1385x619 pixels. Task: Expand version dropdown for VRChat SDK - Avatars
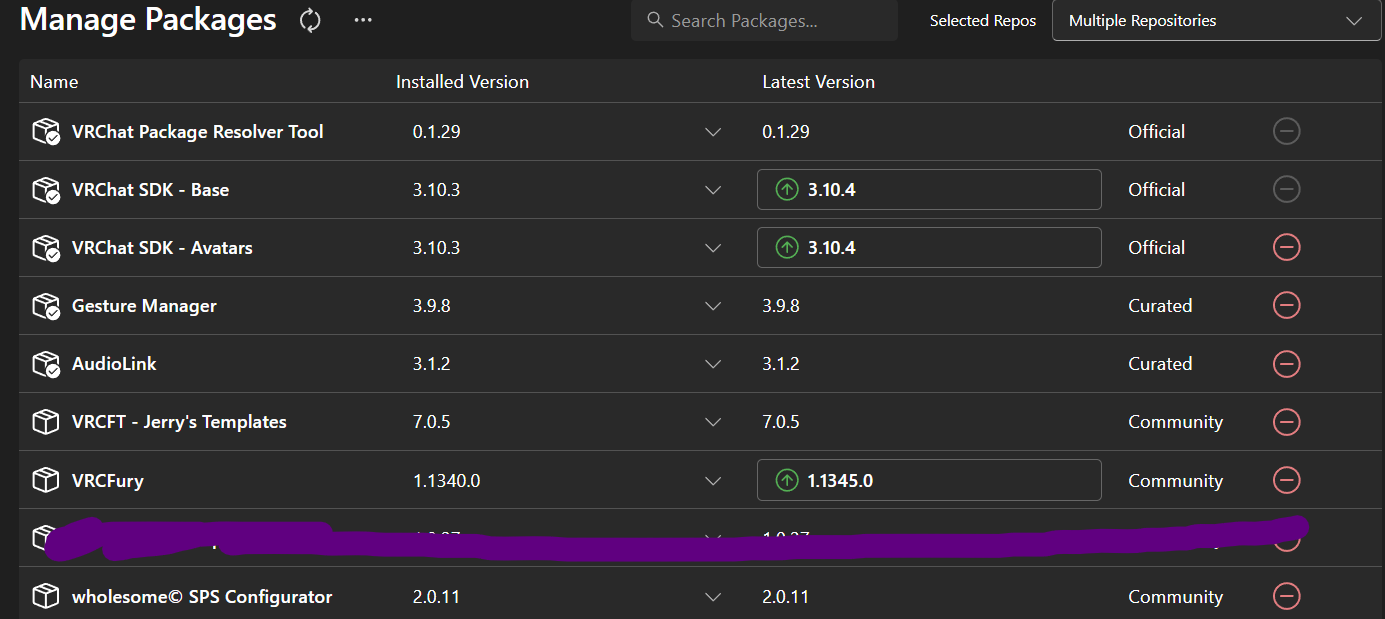713,248
